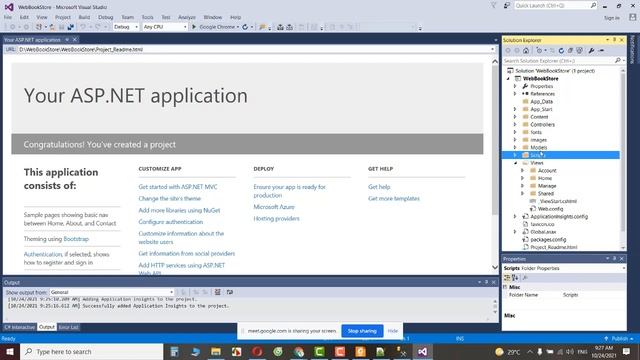Open the Action Center notification icon
Viewport: 640px width, 360px height.
(x=627, y=351)
